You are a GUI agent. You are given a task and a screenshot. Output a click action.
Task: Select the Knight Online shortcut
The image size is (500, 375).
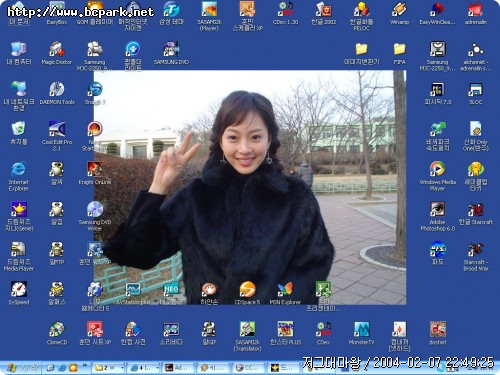[95, 173]
